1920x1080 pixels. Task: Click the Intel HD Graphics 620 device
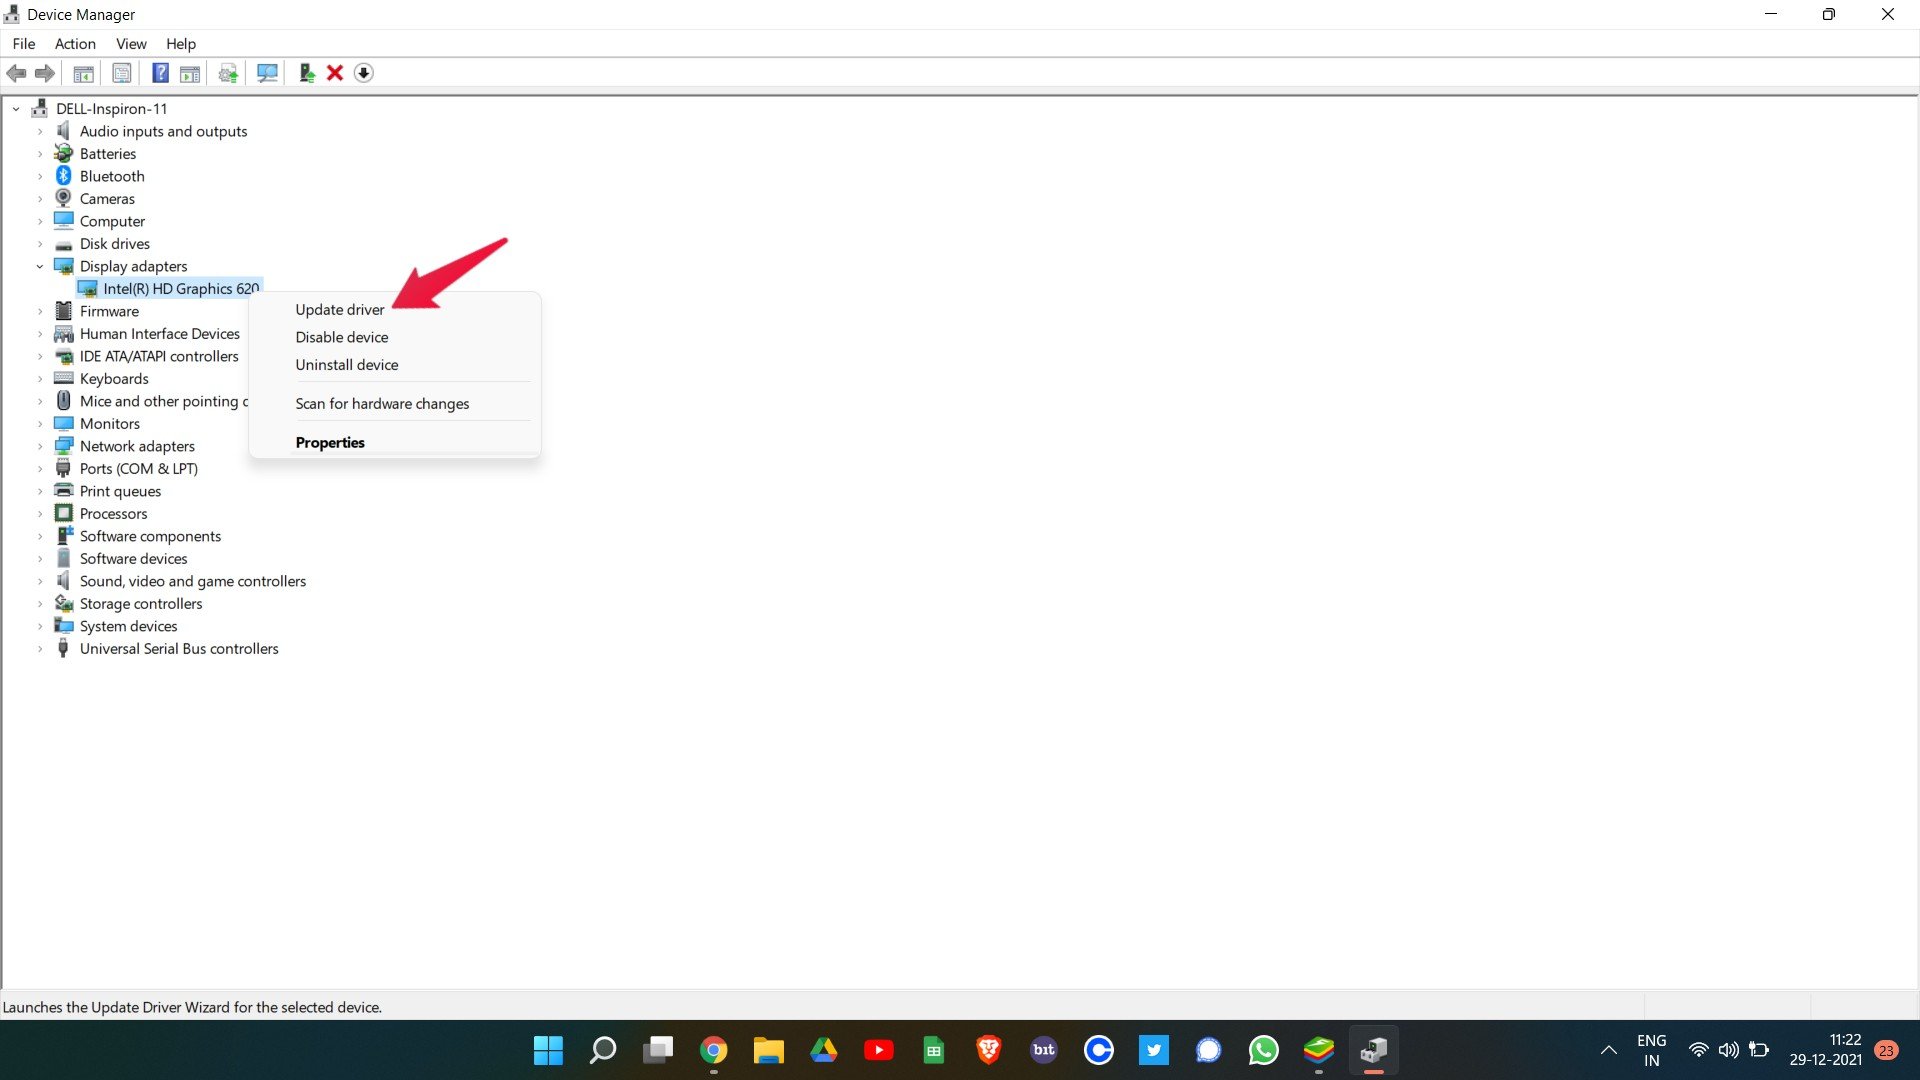pyautogui.click(x=181, y=287)
